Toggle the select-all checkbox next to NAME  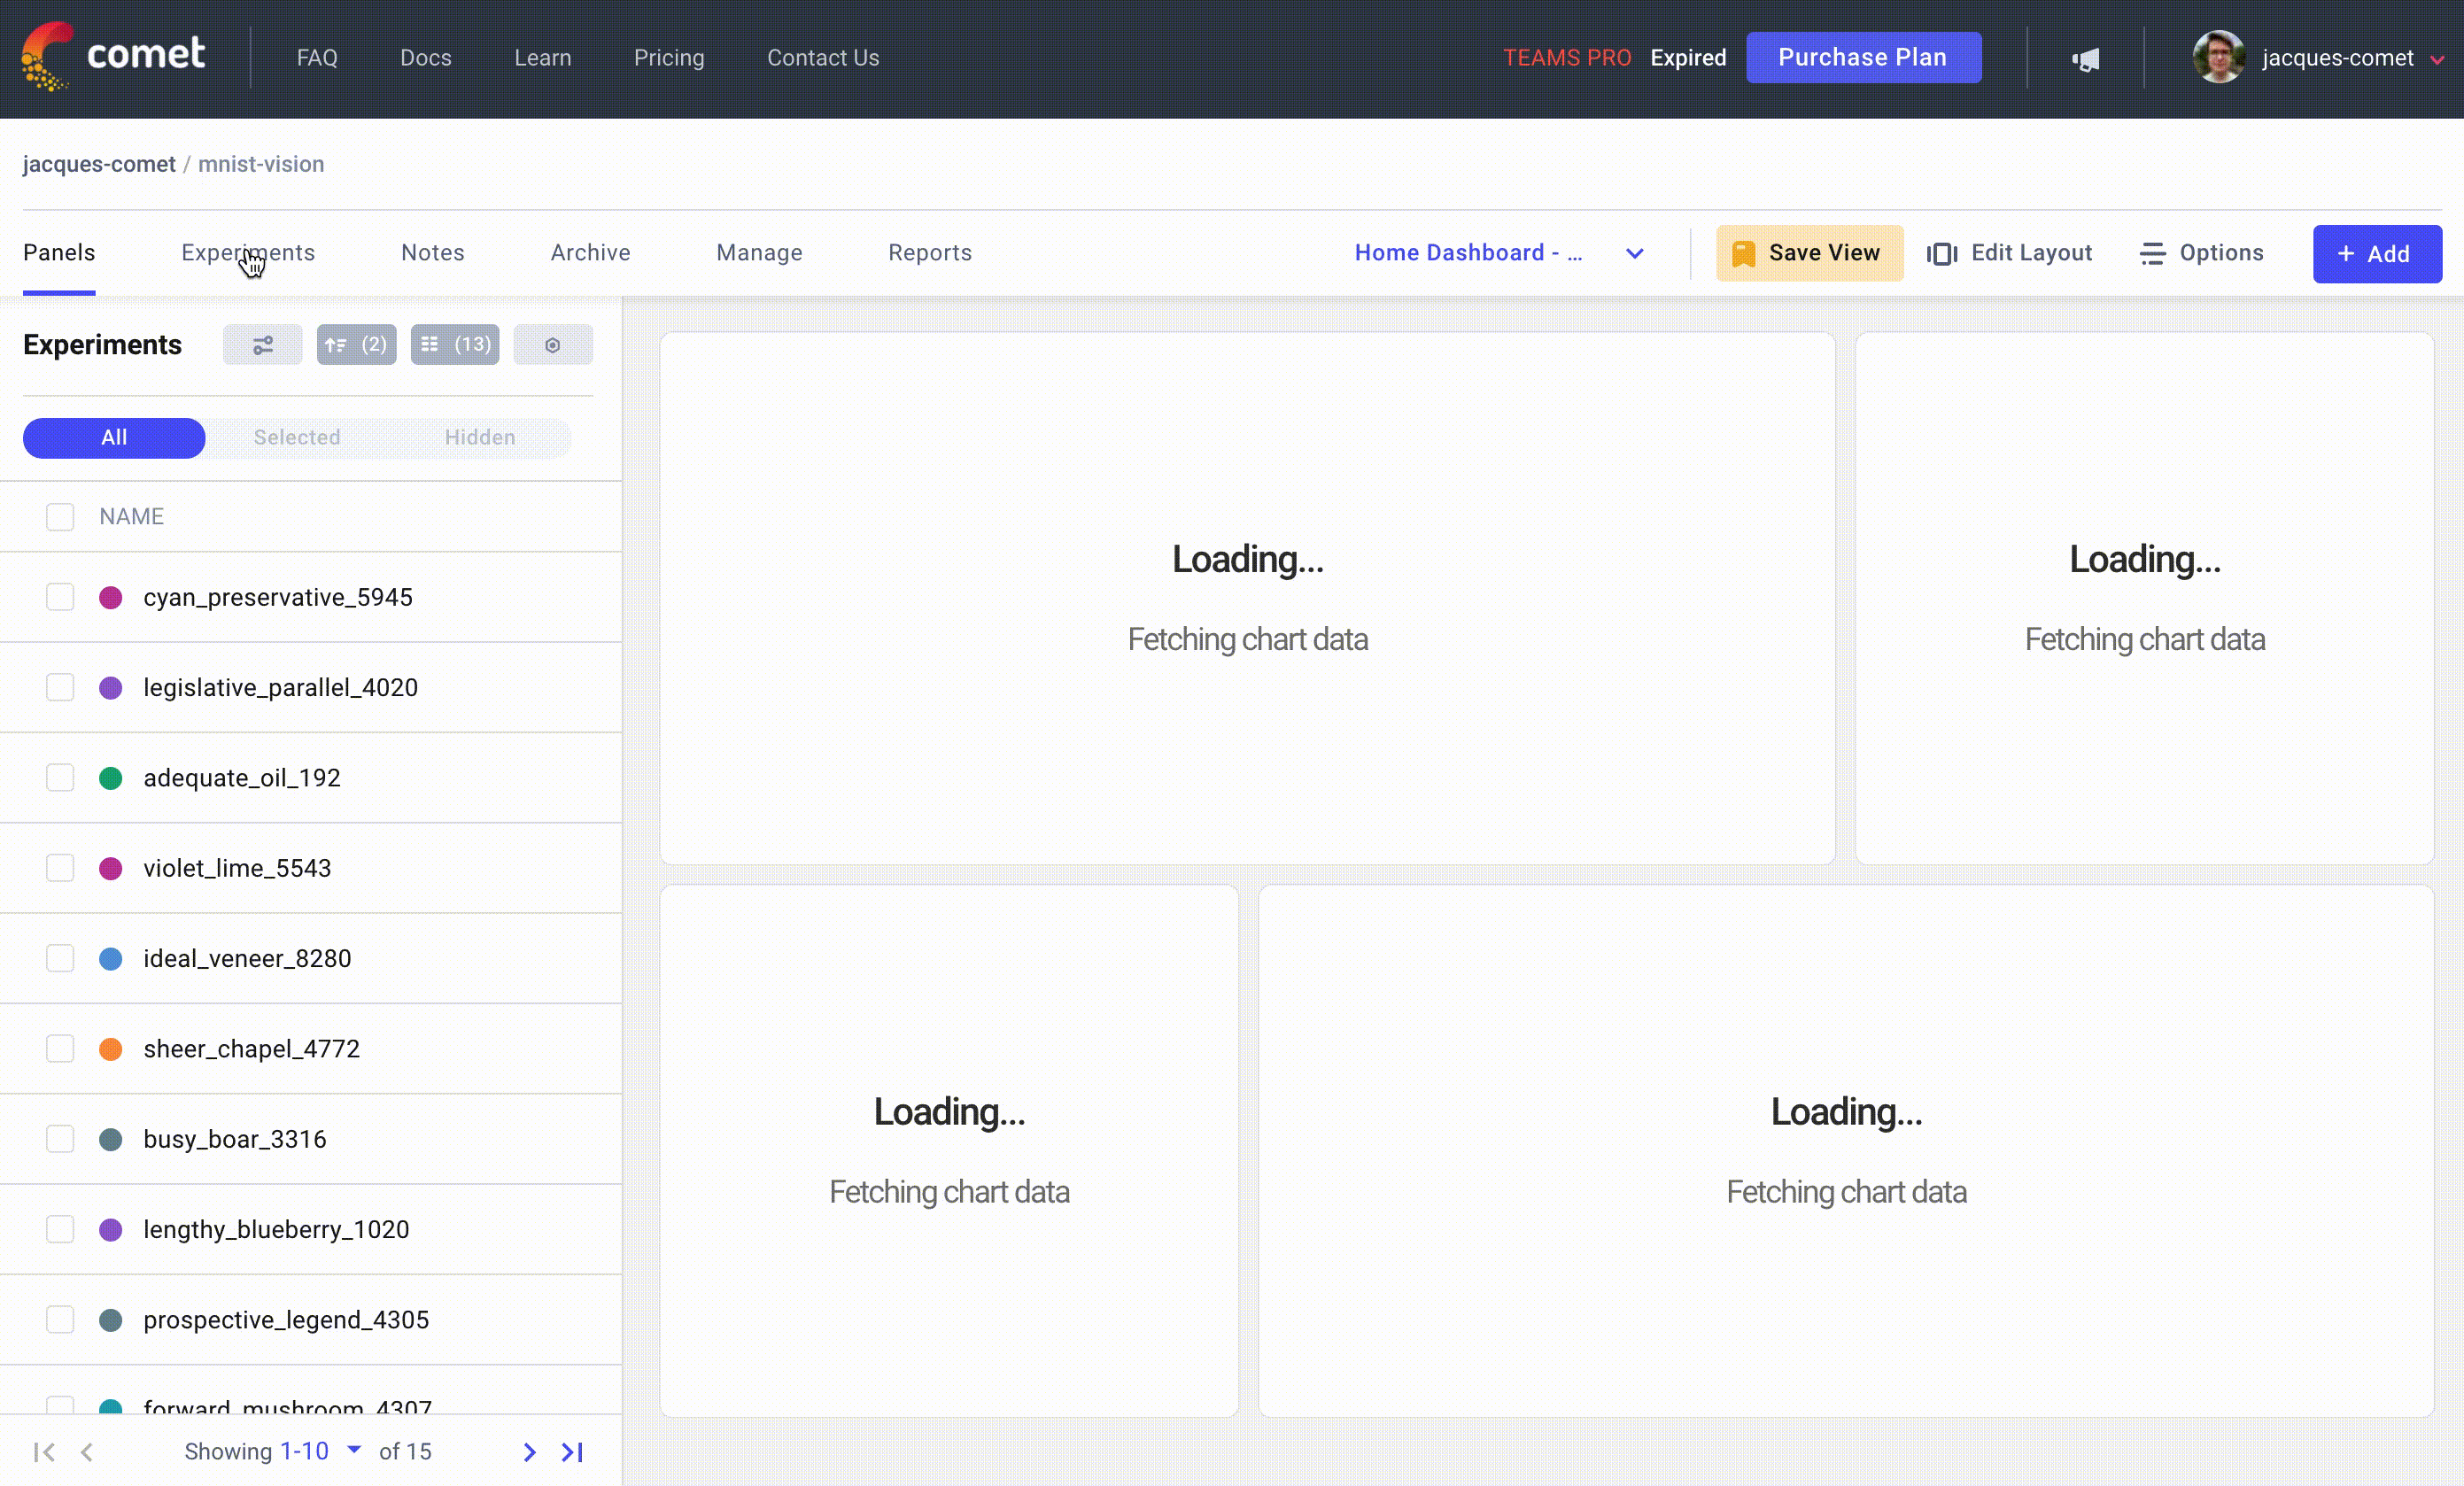(x=60, y=517)
